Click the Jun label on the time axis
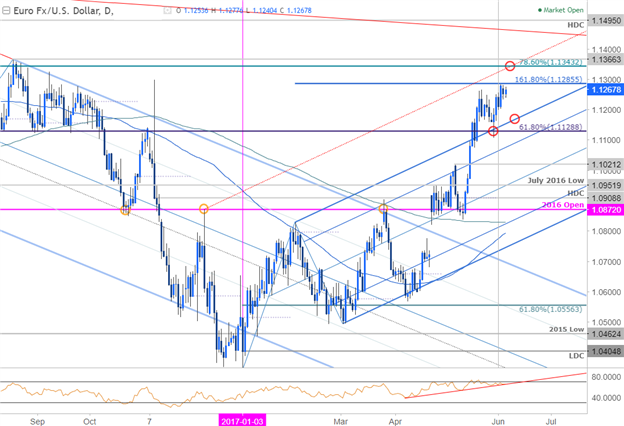The width and height of the screenshot is (624, 426). coord(498,421)
